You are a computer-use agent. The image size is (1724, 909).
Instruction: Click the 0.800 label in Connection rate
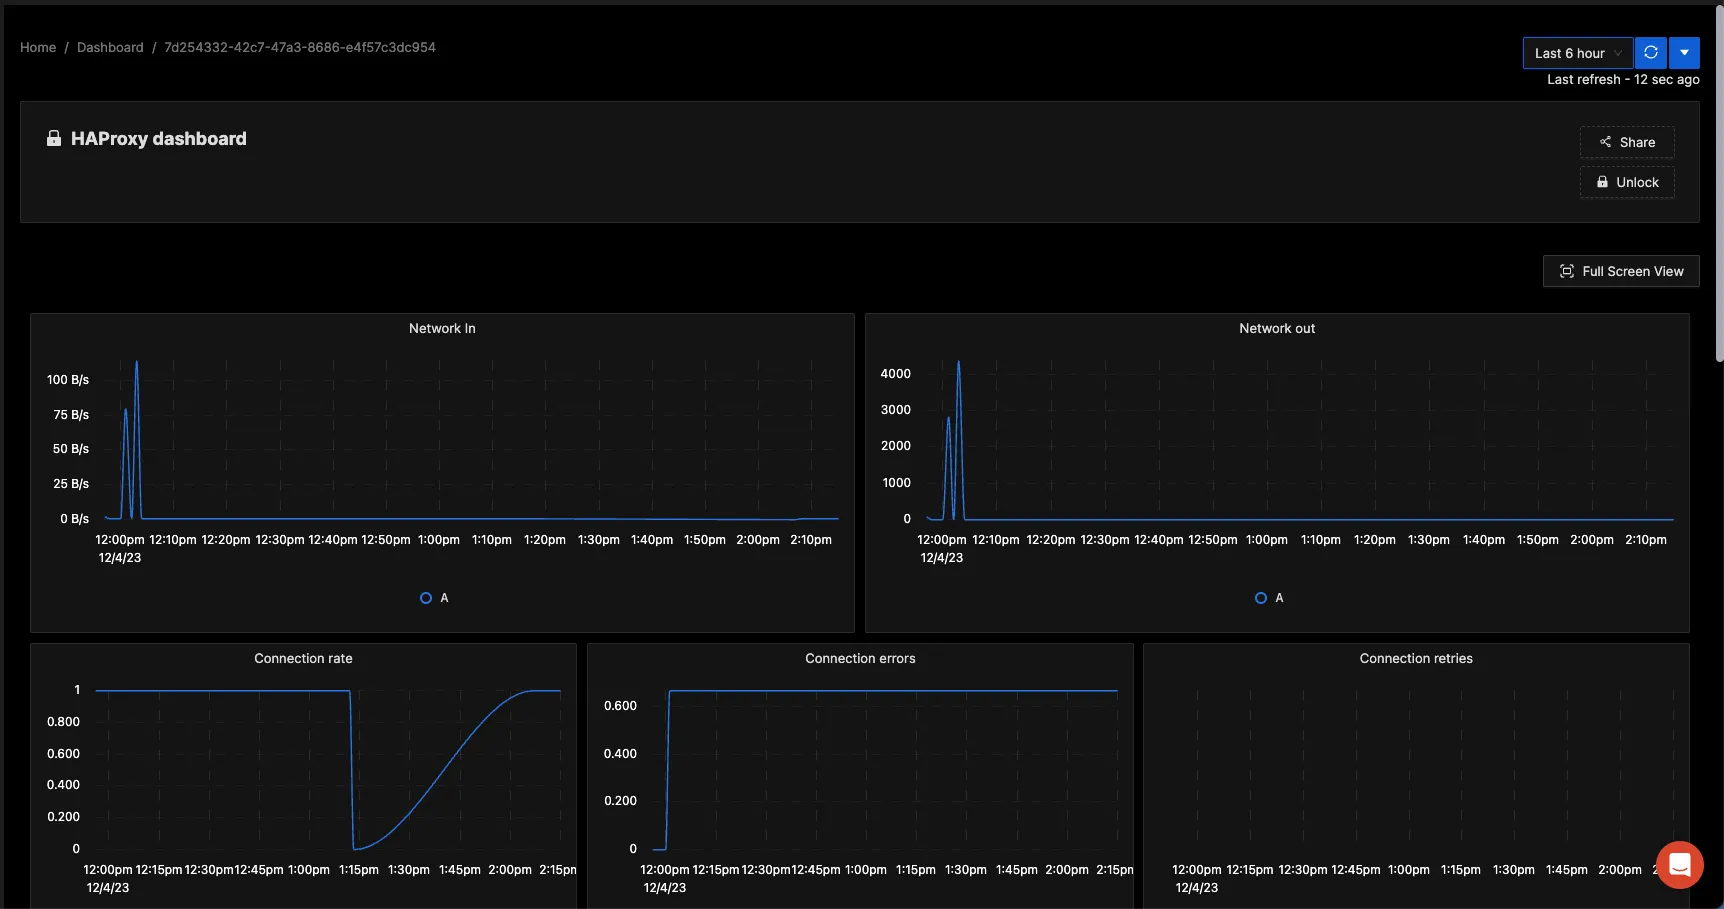[x=63, y=722]
